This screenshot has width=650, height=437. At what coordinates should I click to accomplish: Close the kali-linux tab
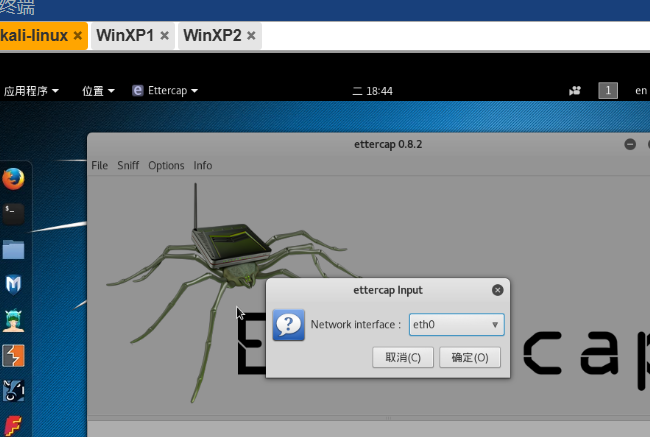point(78,36)
